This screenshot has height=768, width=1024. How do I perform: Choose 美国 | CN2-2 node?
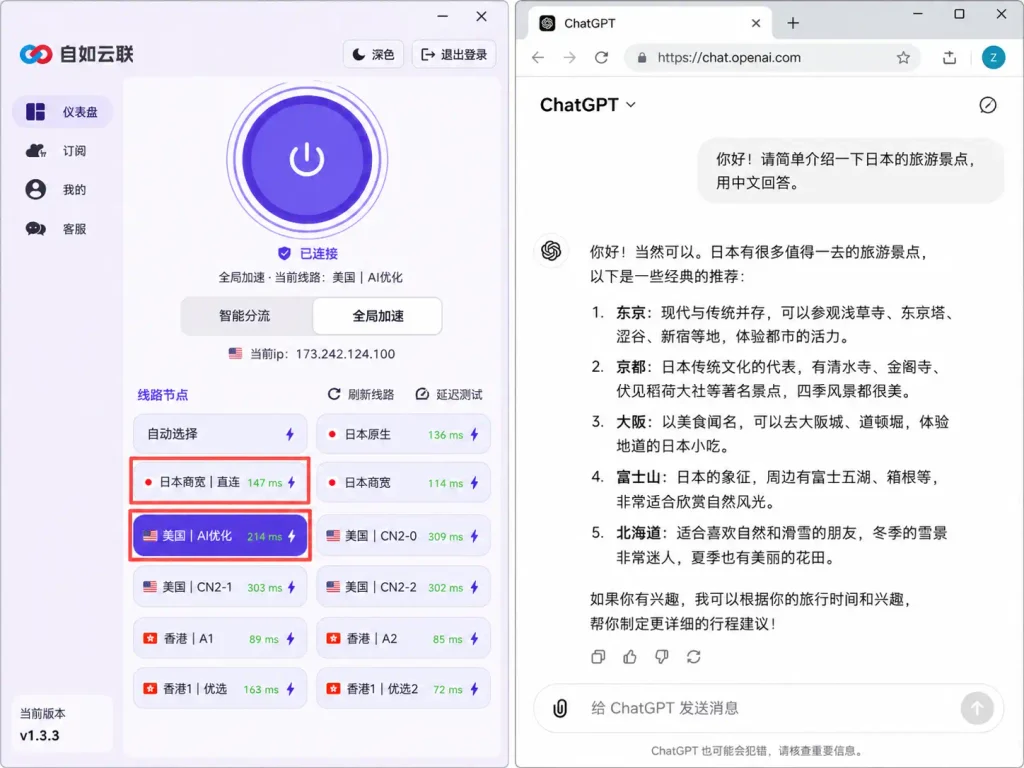404,587
